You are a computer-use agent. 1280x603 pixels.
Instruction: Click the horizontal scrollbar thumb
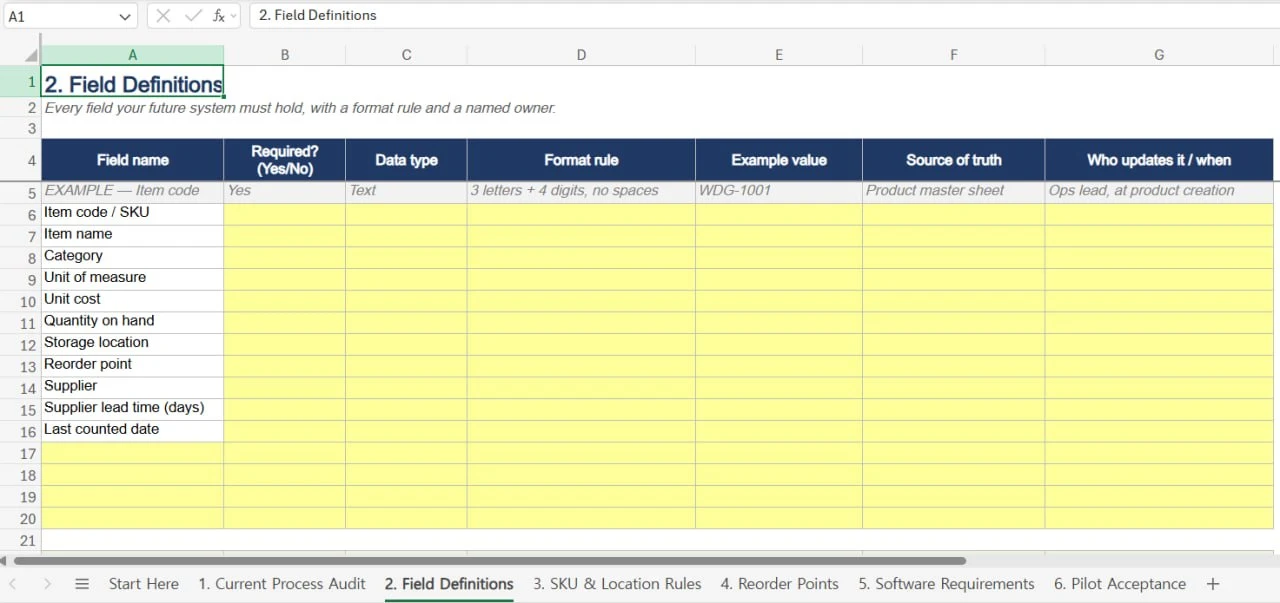pyautogui.click(x=490, y=561)
